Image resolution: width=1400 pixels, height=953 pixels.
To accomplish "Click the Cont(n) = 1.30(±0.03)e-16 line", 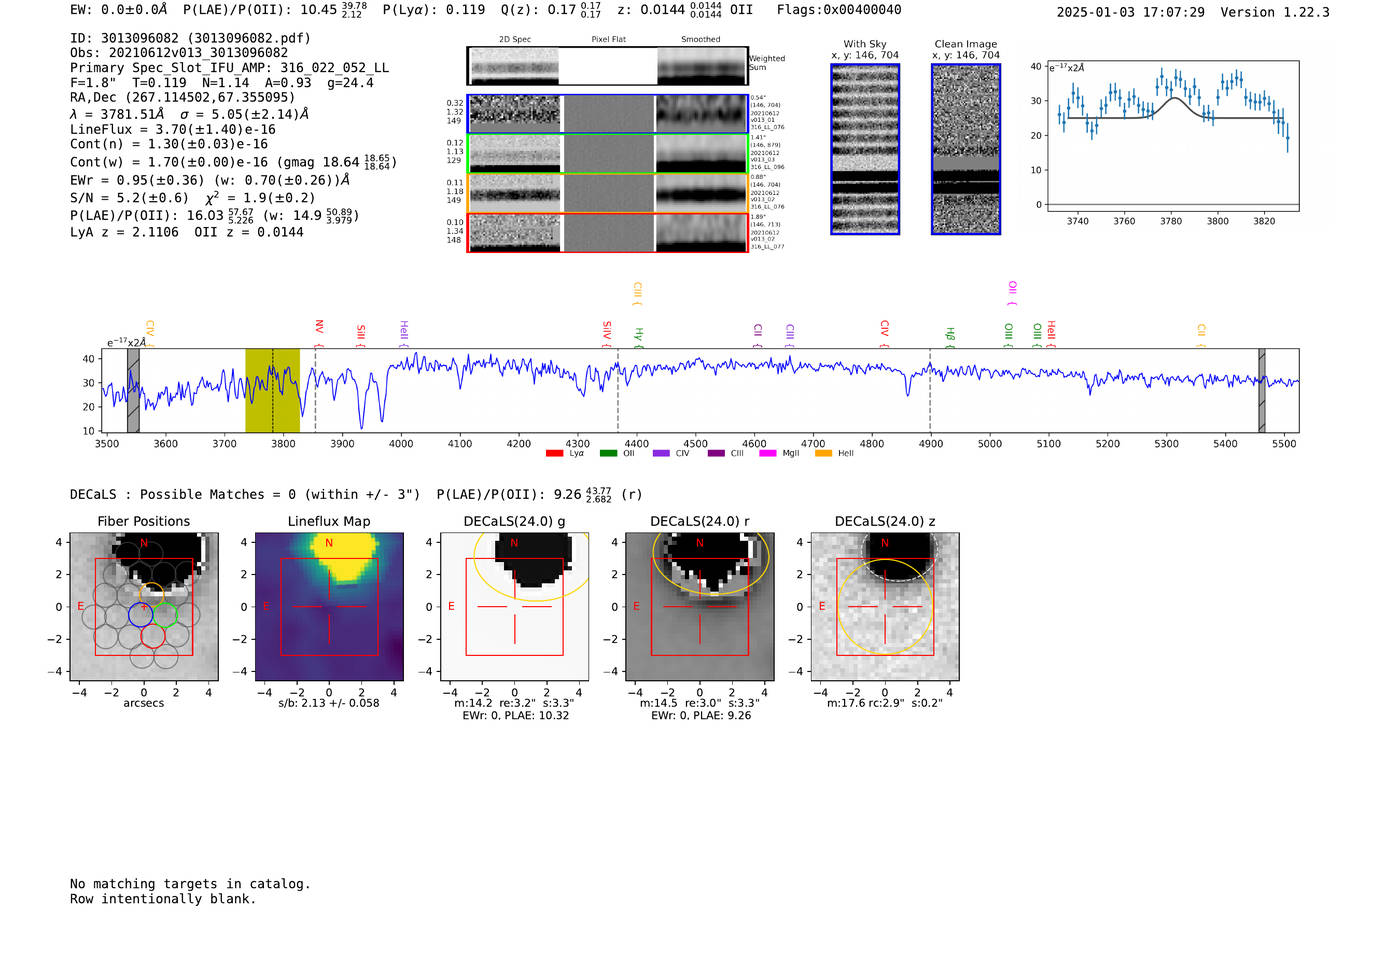I will 169,144.
